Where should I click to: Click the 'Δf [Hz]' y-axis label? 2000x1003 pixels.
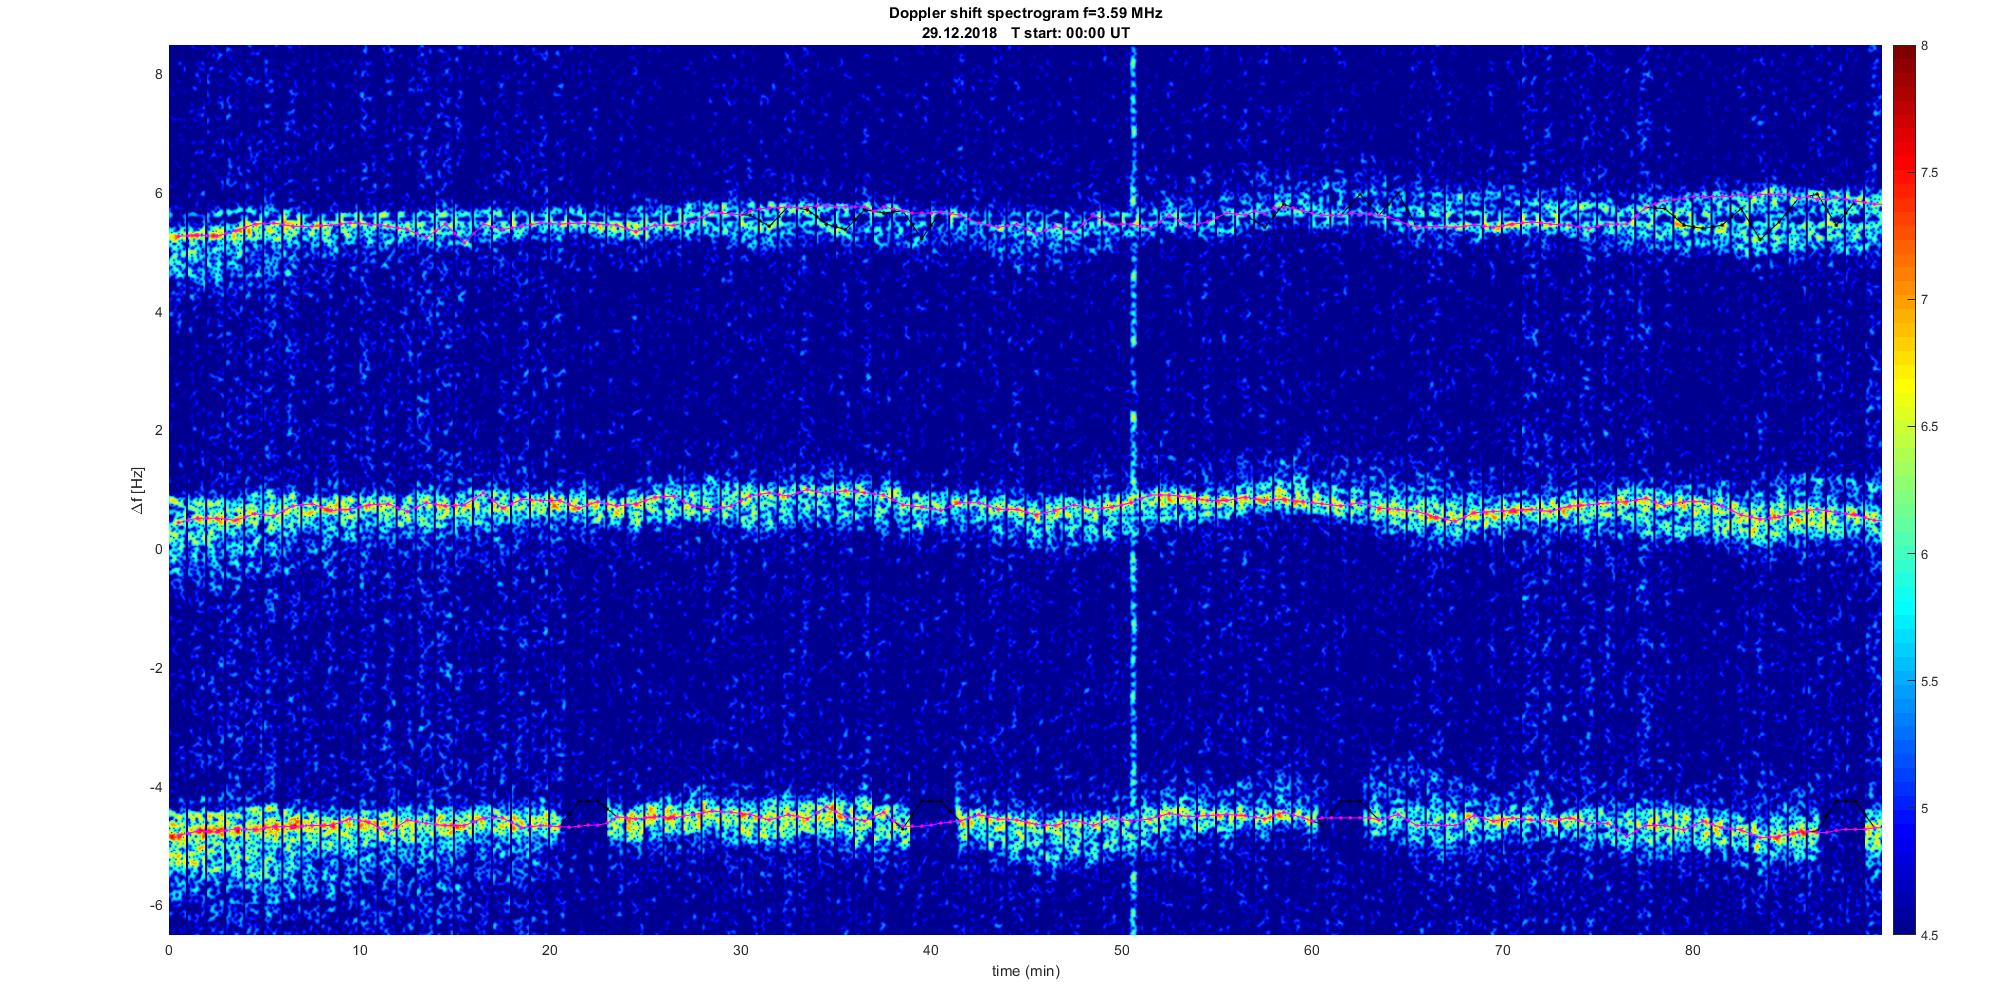click(137, 491)
